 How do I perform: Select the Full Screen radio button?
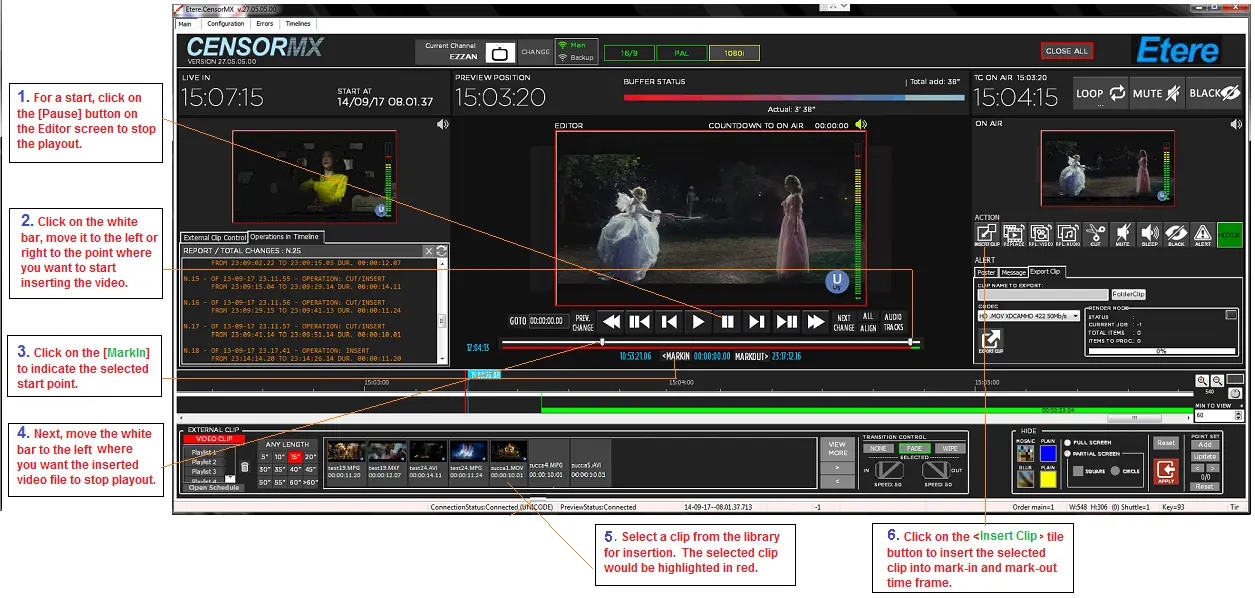coord(1068,442)
